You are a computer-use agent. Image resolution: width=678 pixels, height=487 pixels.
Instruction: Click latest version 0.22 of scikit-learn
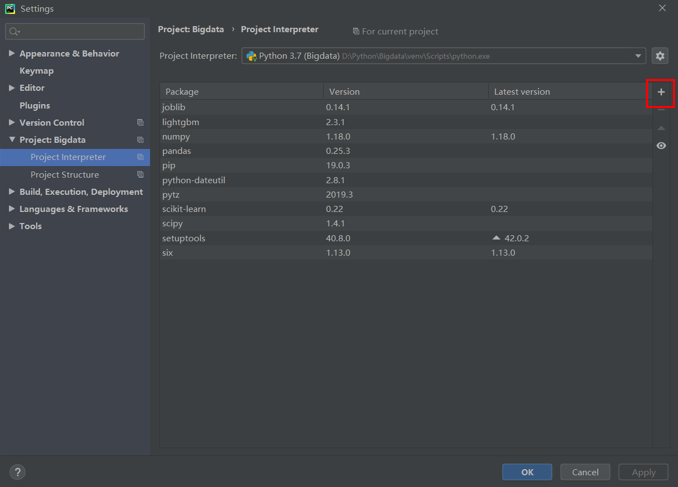coord(499,209)
